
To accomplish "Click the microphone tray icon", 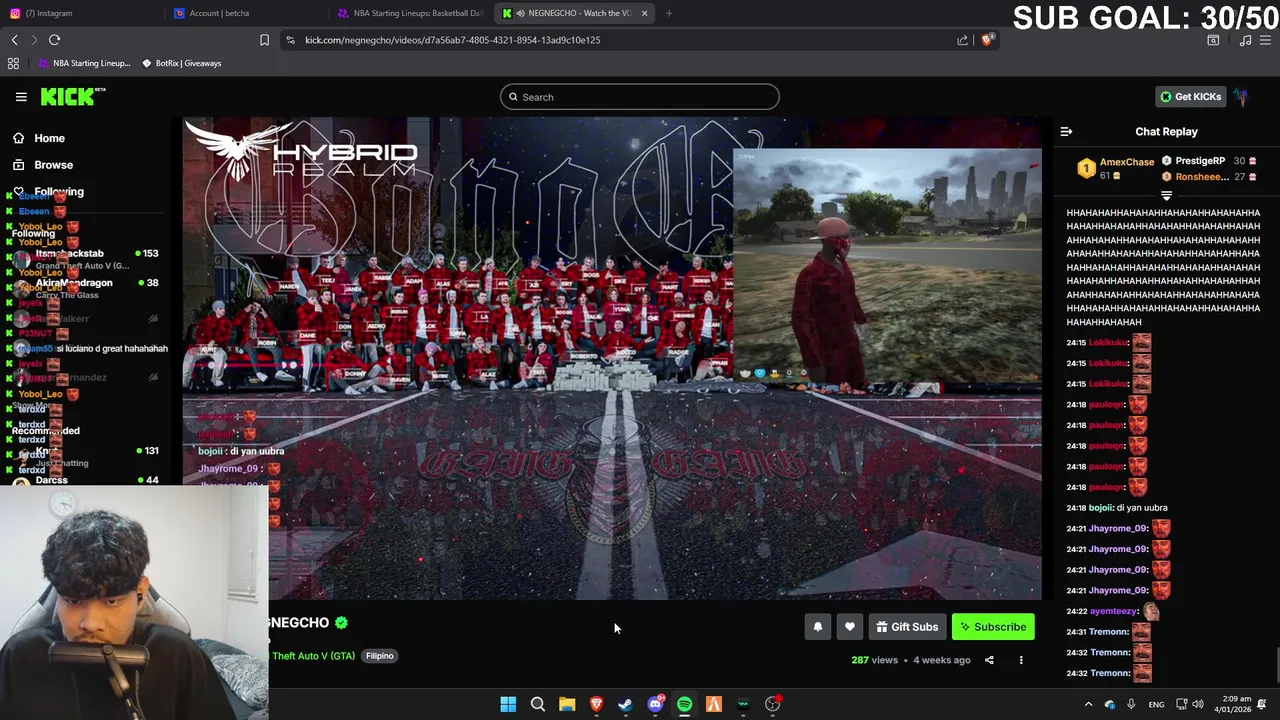I will 1131,705.
